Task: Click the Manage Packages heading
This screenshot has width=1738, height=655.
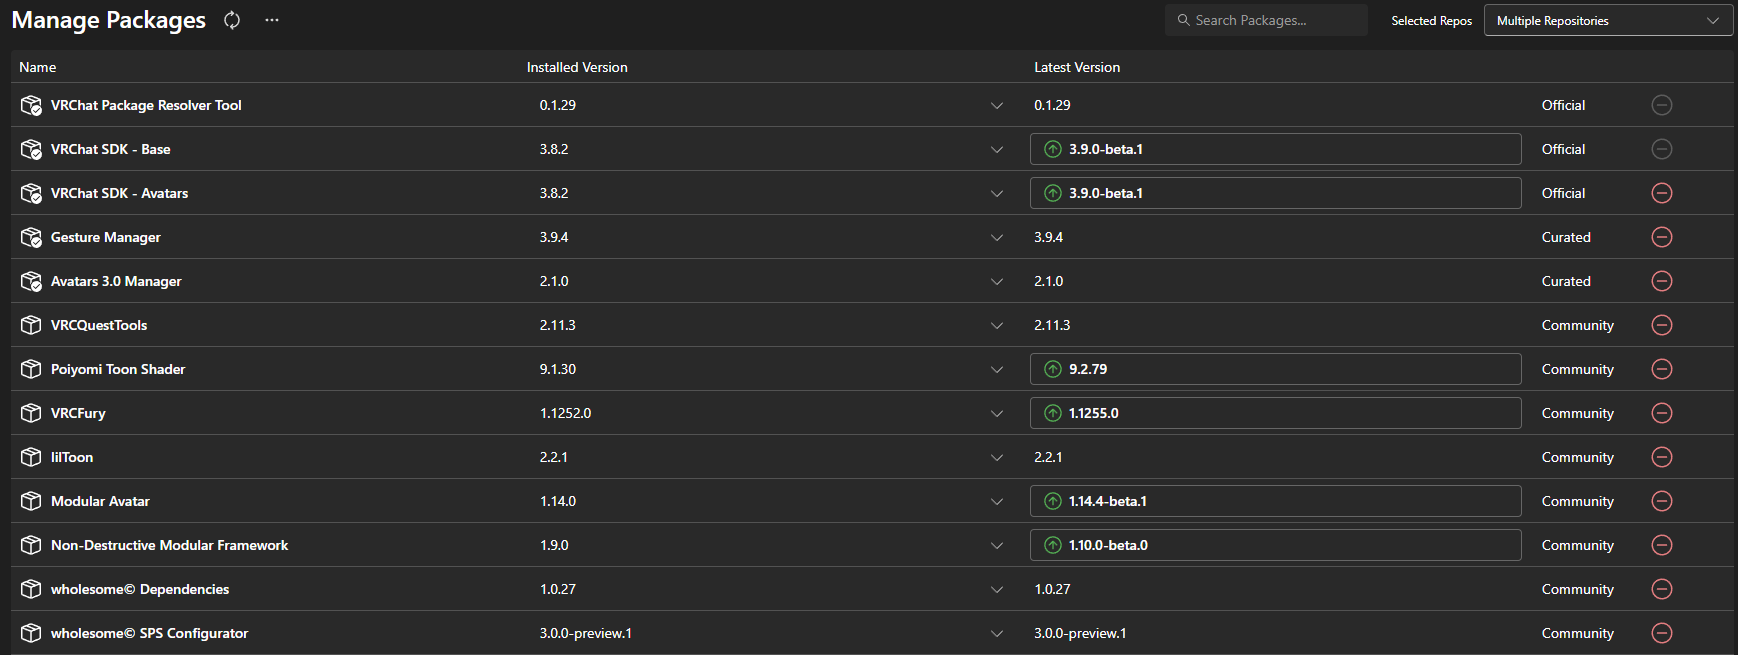Action: click(109, 20)
